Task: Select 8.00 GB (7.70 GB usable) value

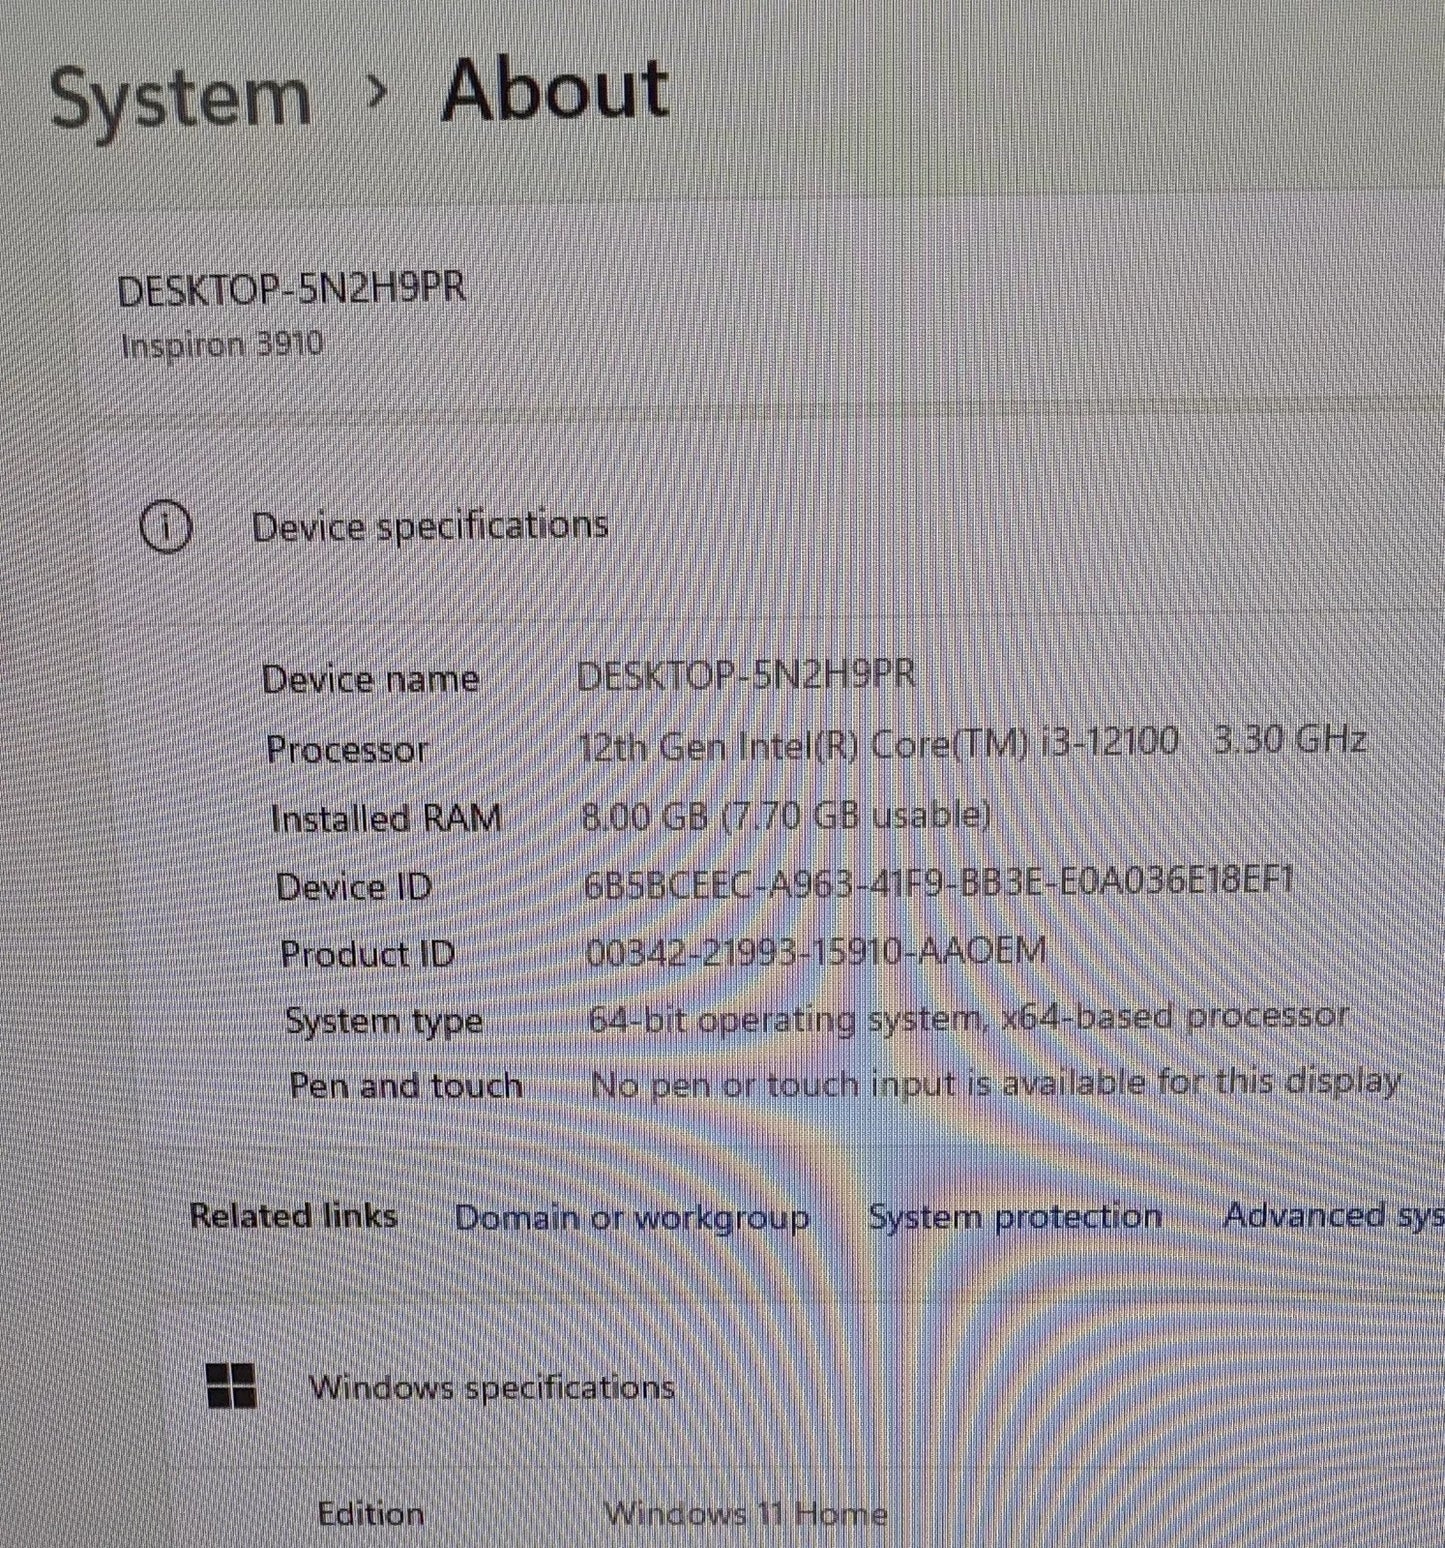Action: [787, 815]
